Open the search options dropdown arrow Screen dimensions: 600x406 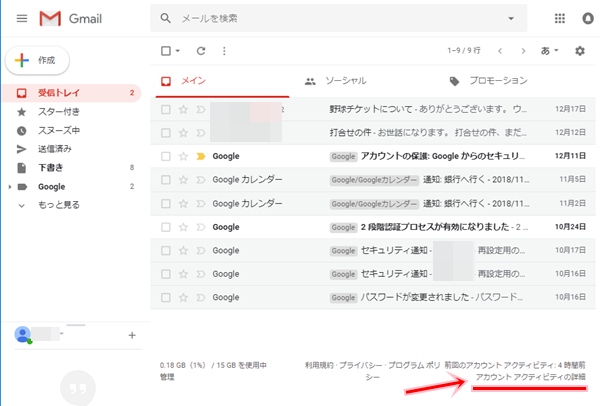point(511,18)
